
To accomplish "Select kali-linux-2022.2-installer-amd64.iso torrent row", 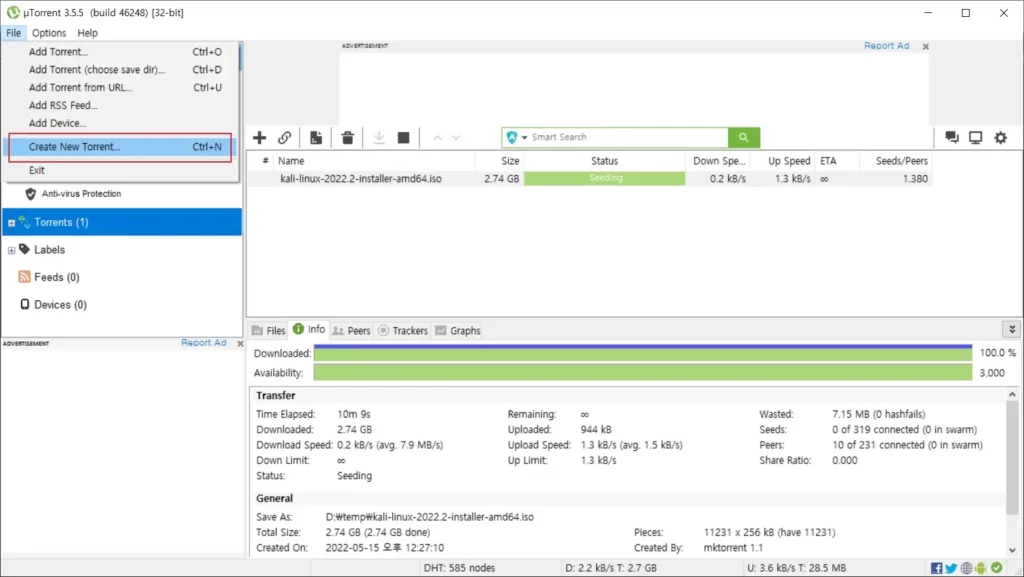I will [x=590, y=179].
